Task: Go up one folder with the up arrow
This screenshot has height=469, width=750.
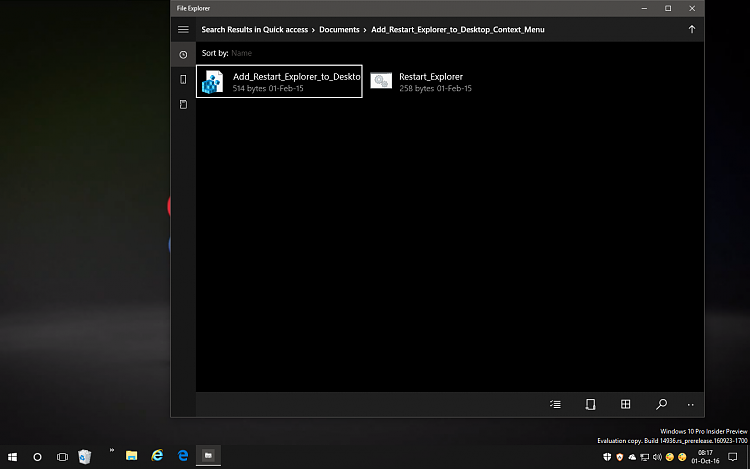Action: 691,30
